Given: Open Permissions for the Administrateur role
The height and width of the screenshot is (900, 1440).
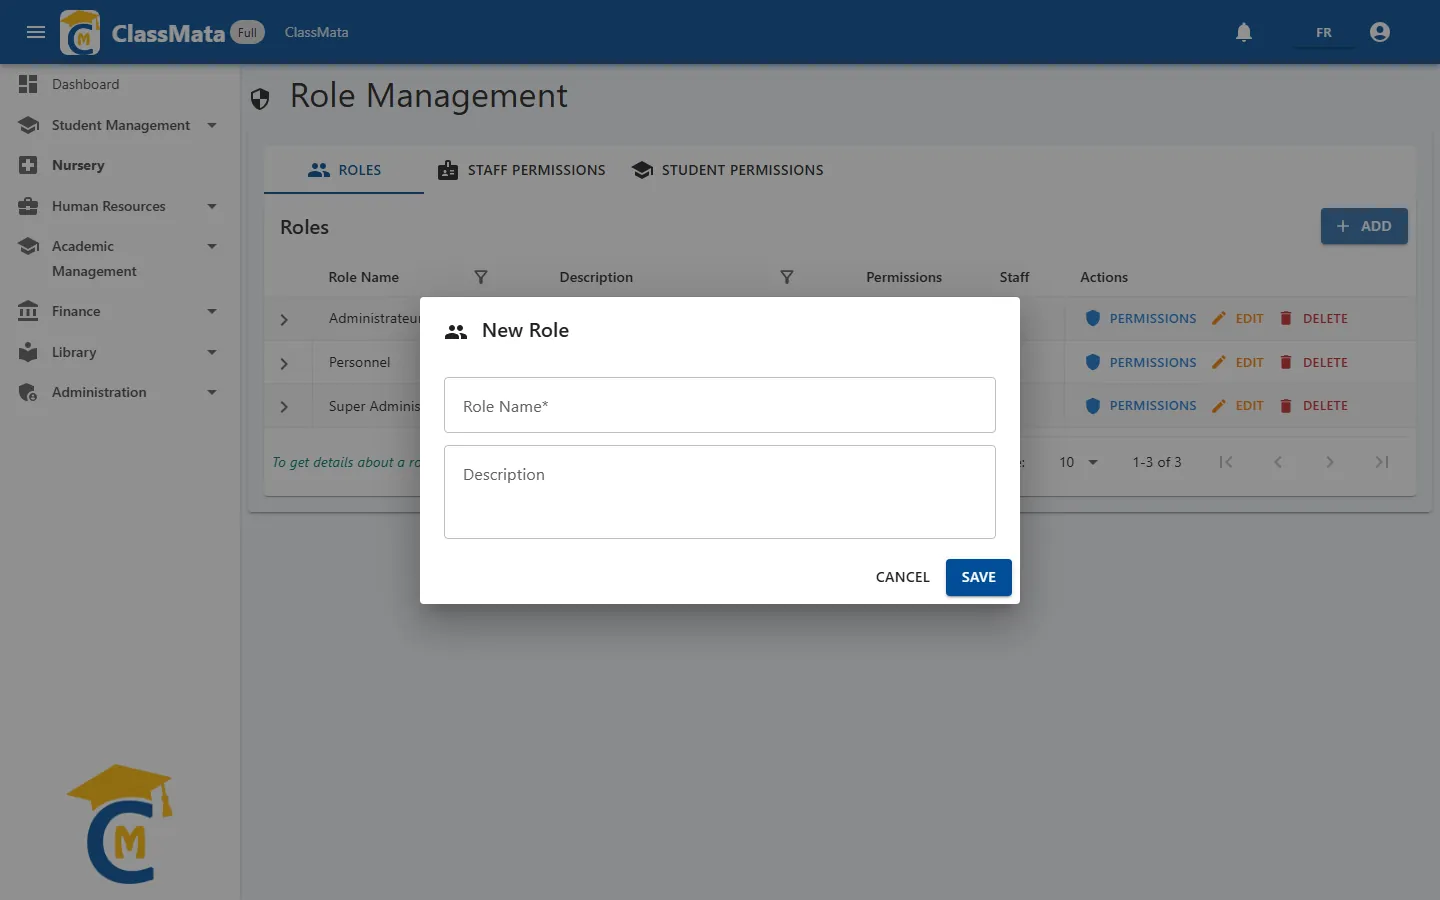Looking at the screenshot, I should click(1141, 318).
